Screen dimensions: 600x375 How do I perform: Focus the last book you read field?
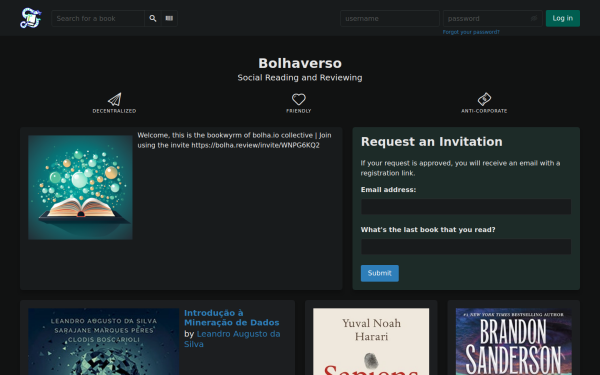466,247
